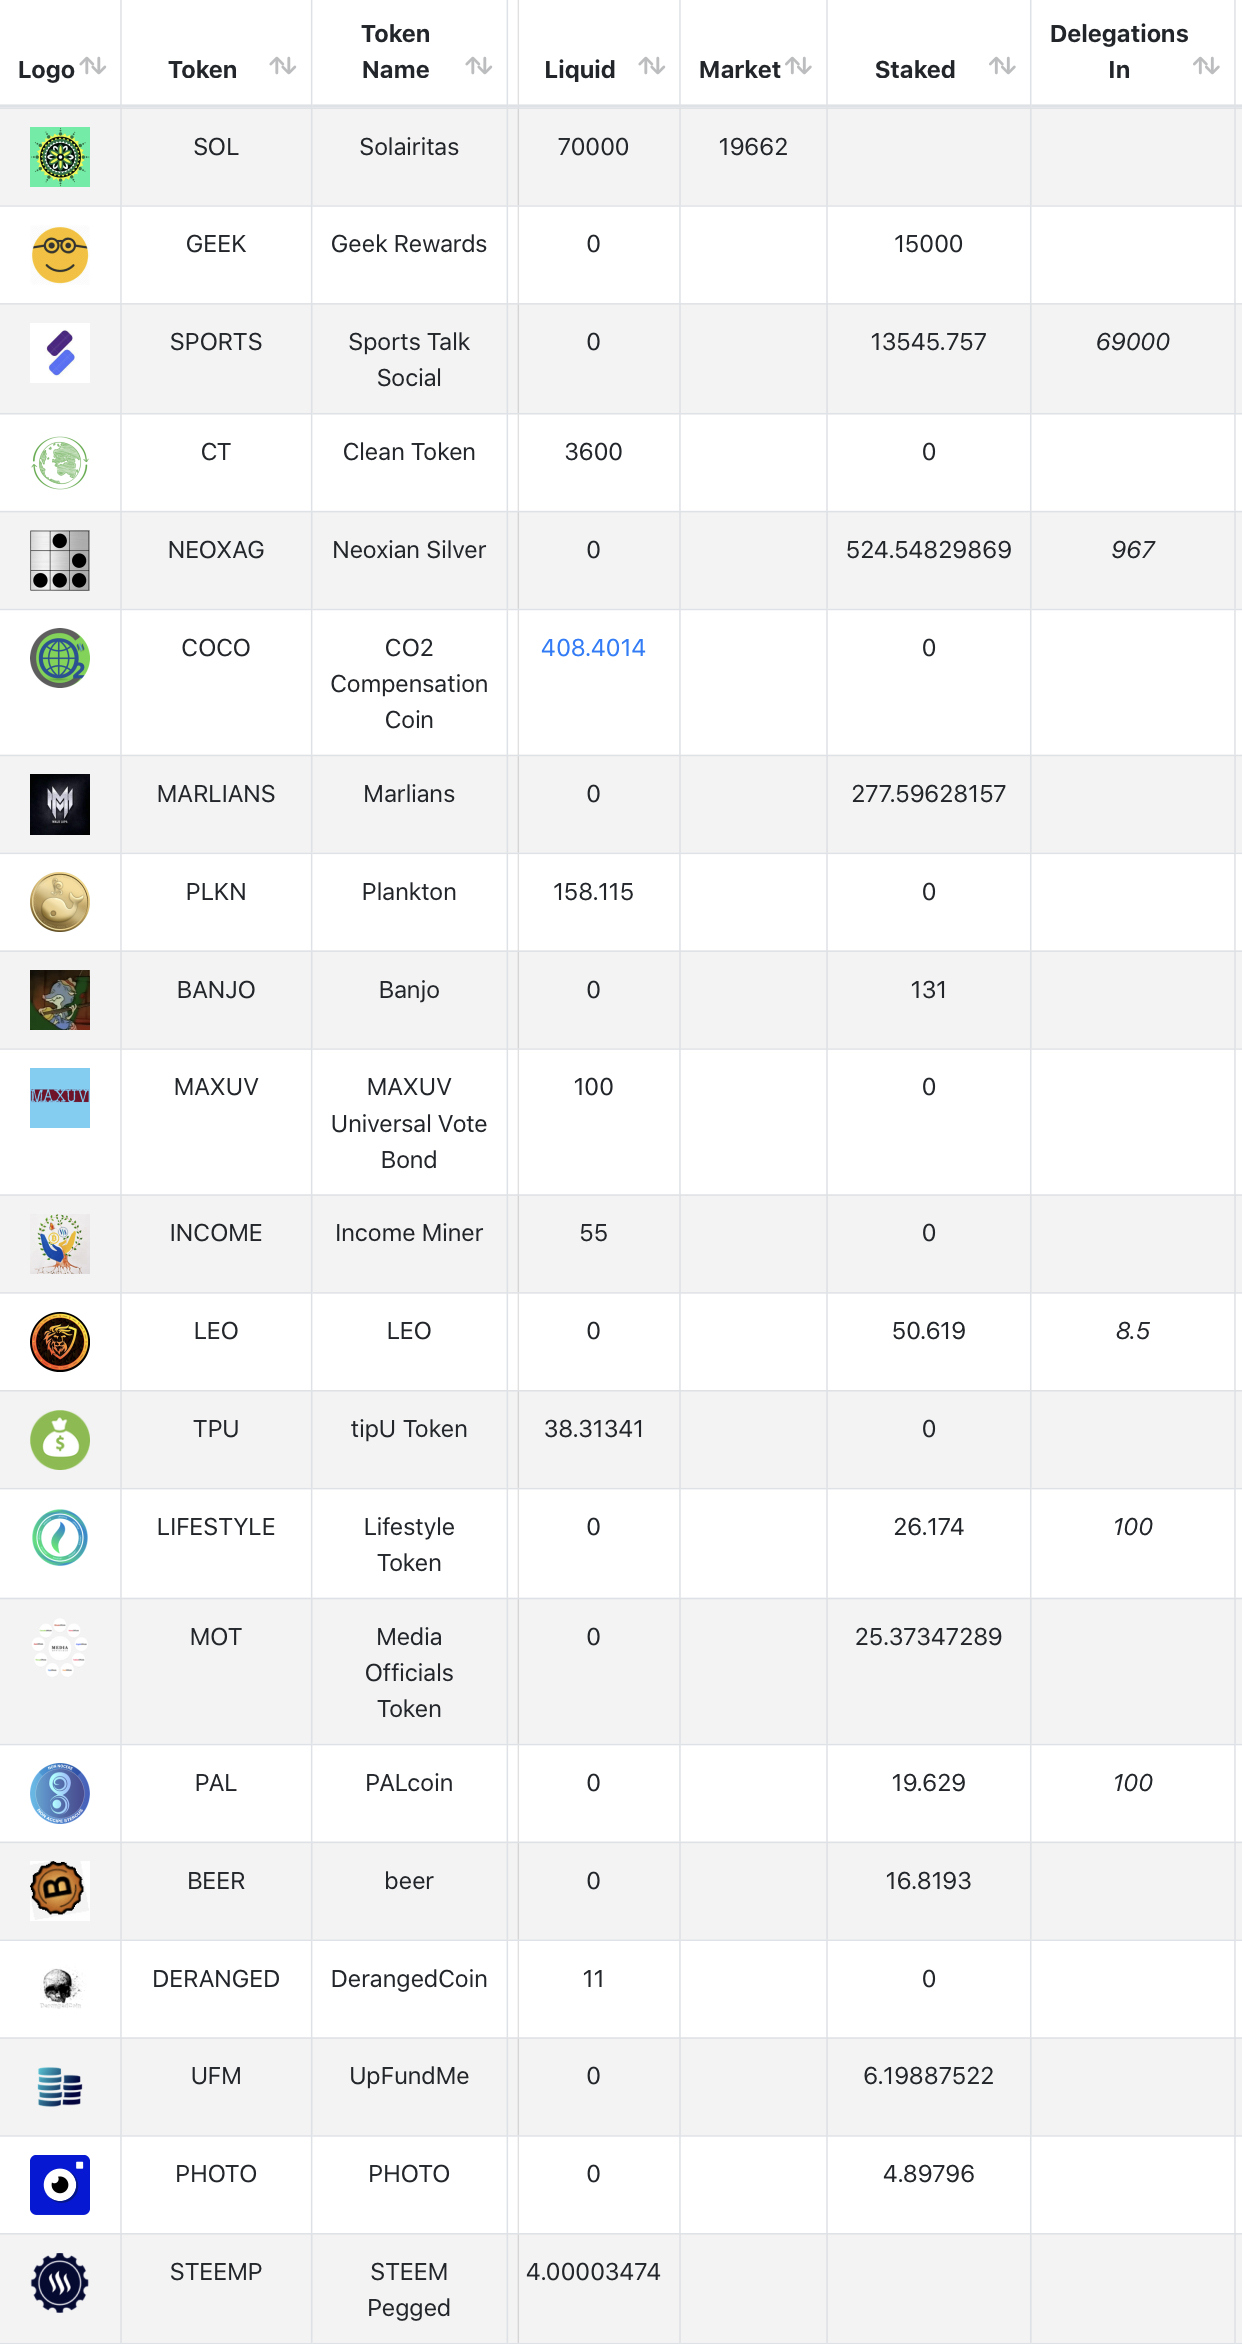Open the COCO liquid balance 408.4014 link
The height and width of the screenshot is (2344, 1242).
click(593, 648)
